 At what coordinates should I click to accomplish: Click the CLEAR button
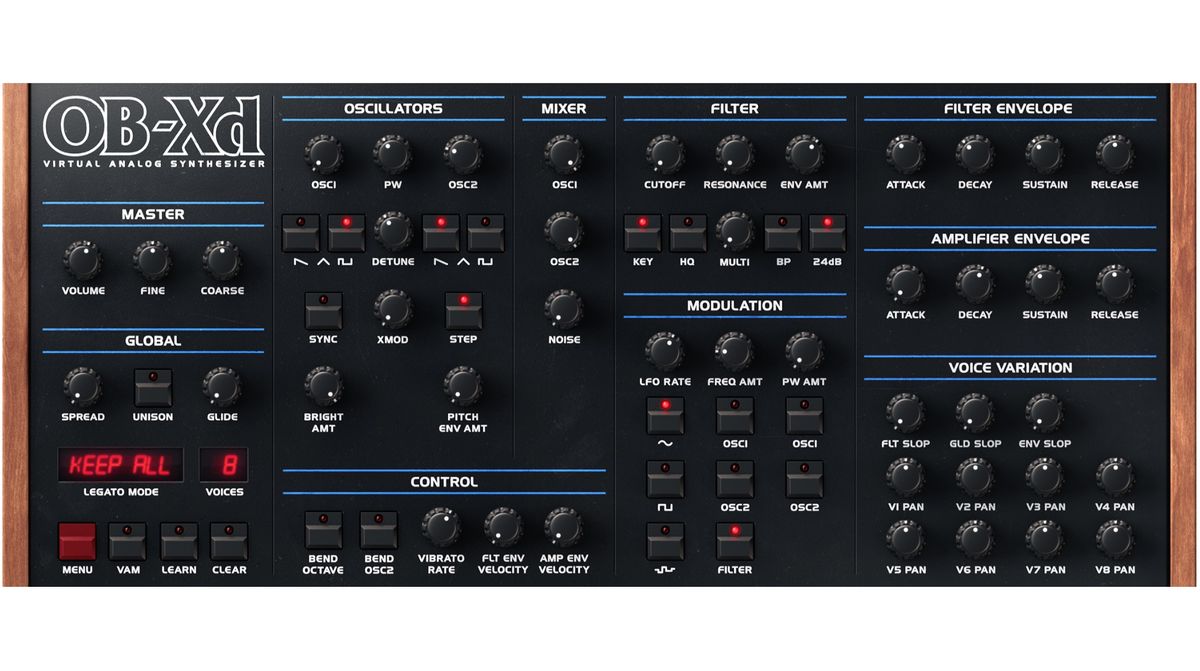[228, 540]
